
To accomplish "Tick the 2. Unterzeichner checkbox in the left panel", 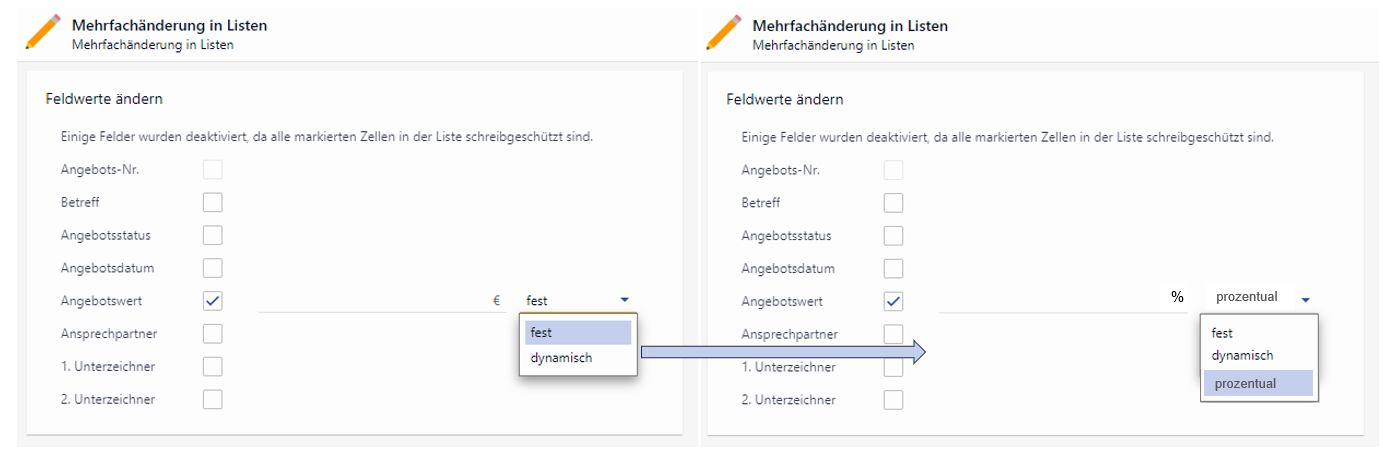I will tap(212, 400).
